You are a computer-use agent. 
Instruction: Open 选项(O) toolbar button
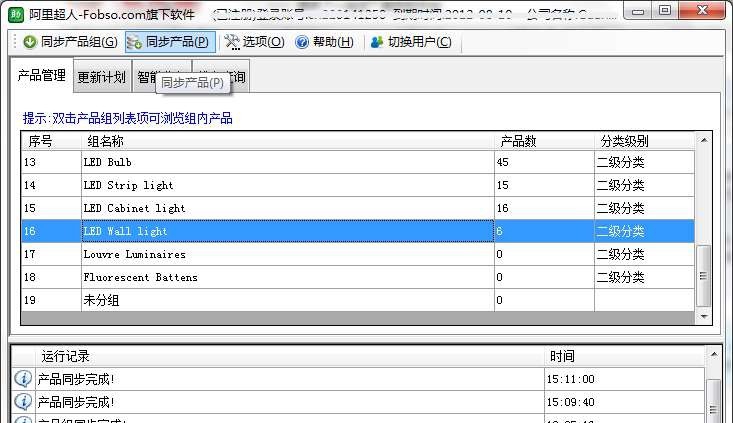254,42
